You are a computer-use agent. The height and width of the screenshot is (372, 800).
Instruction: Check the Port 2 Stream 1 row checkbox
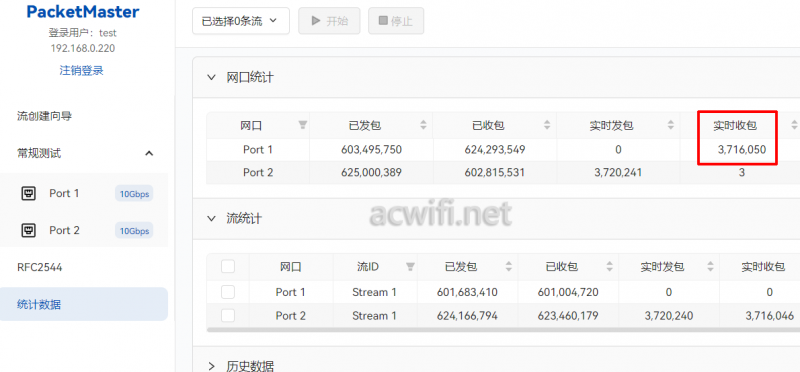[x=228, y=316]
